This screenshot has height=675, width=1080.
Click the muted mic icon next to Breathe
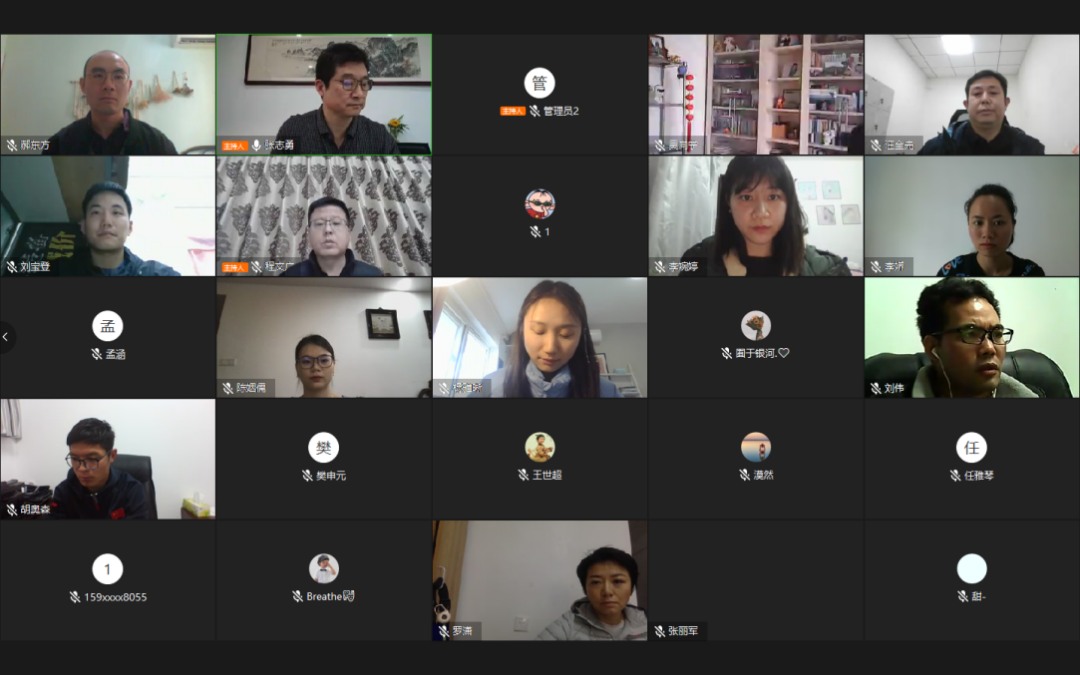tap(298, 596)
